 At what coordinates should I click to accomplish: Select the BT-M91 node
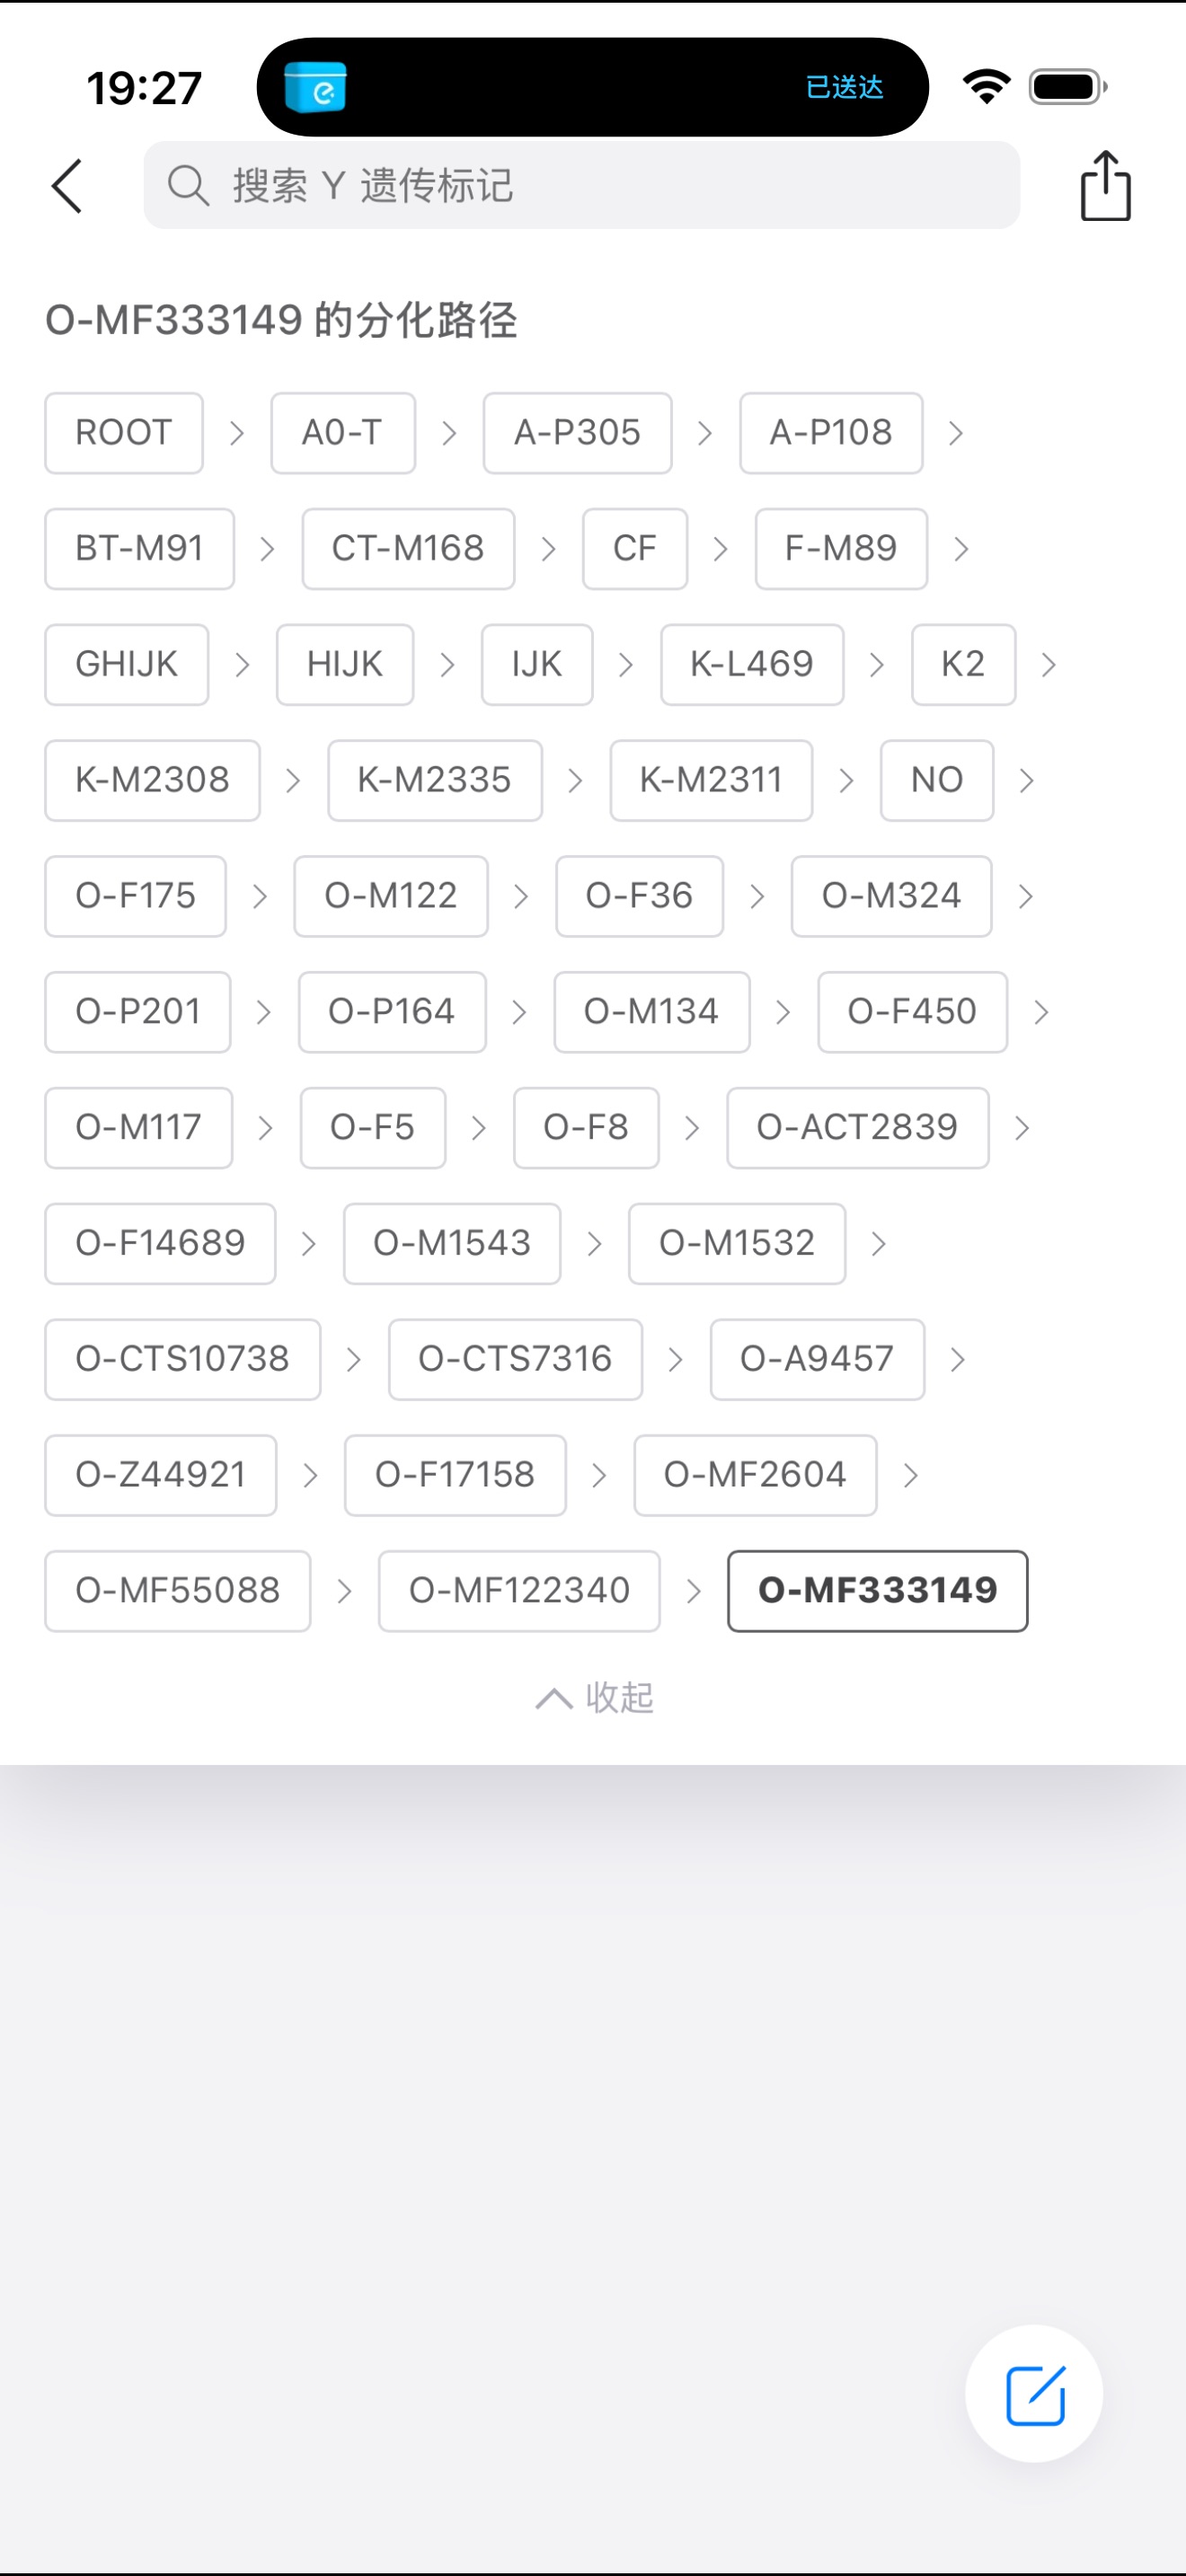[x=139, y=549]
